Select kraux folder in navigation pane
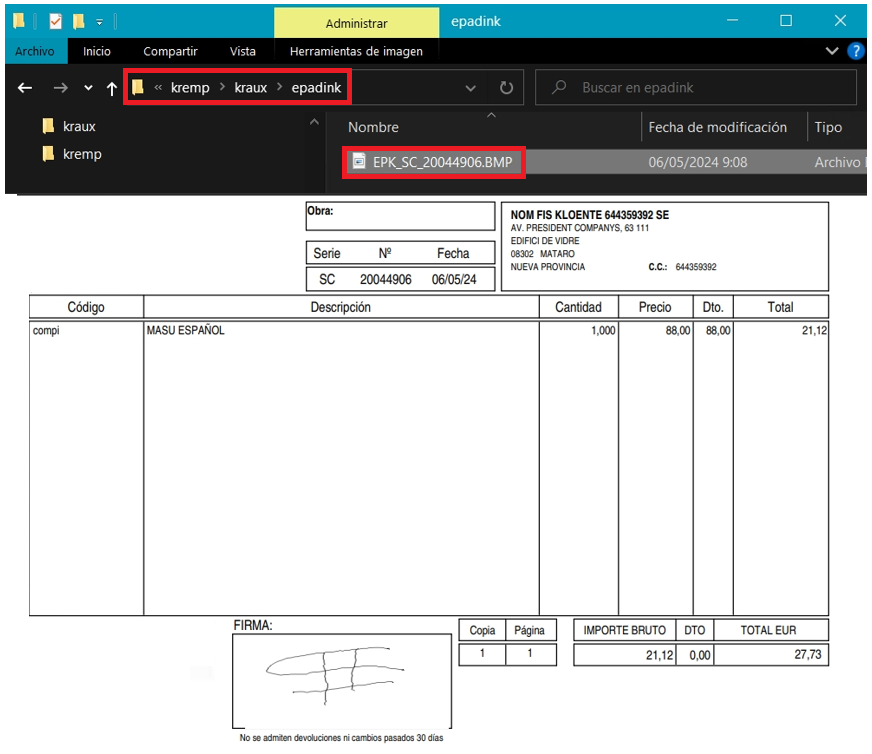 (69, 126)
